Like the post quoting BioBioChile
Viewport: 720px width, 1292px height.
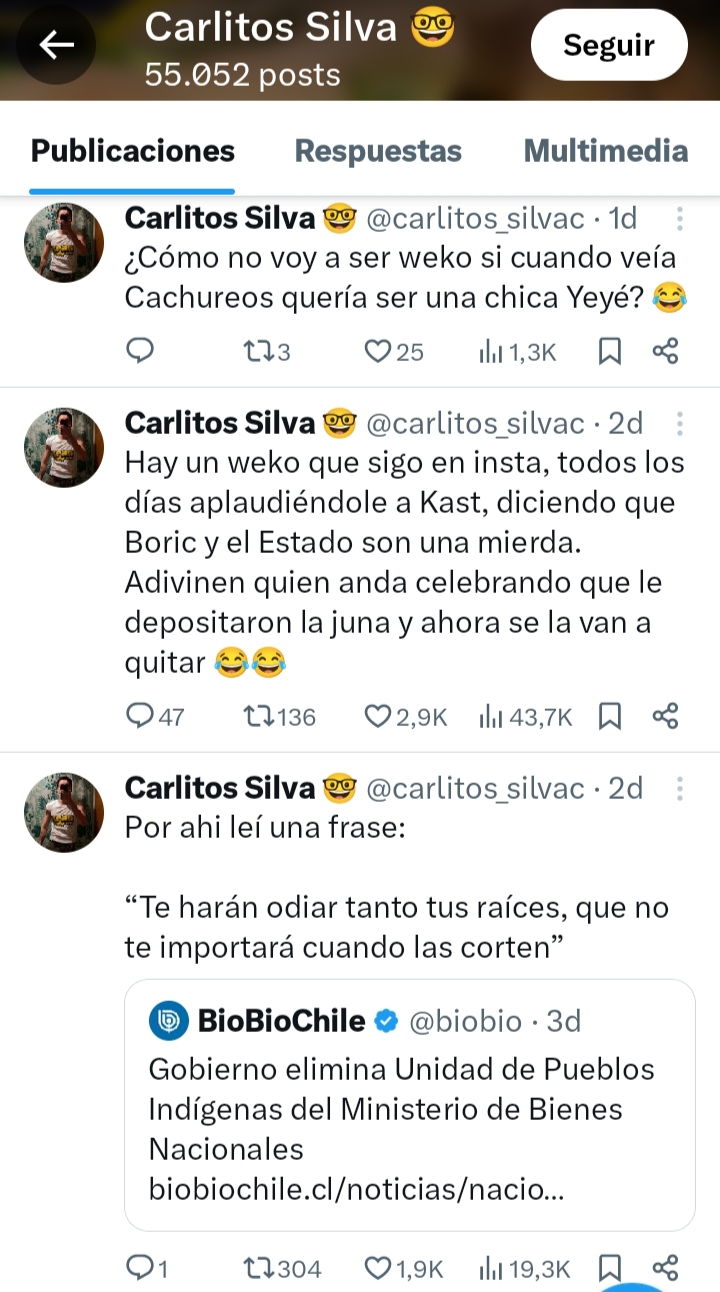pos(376,1269)
